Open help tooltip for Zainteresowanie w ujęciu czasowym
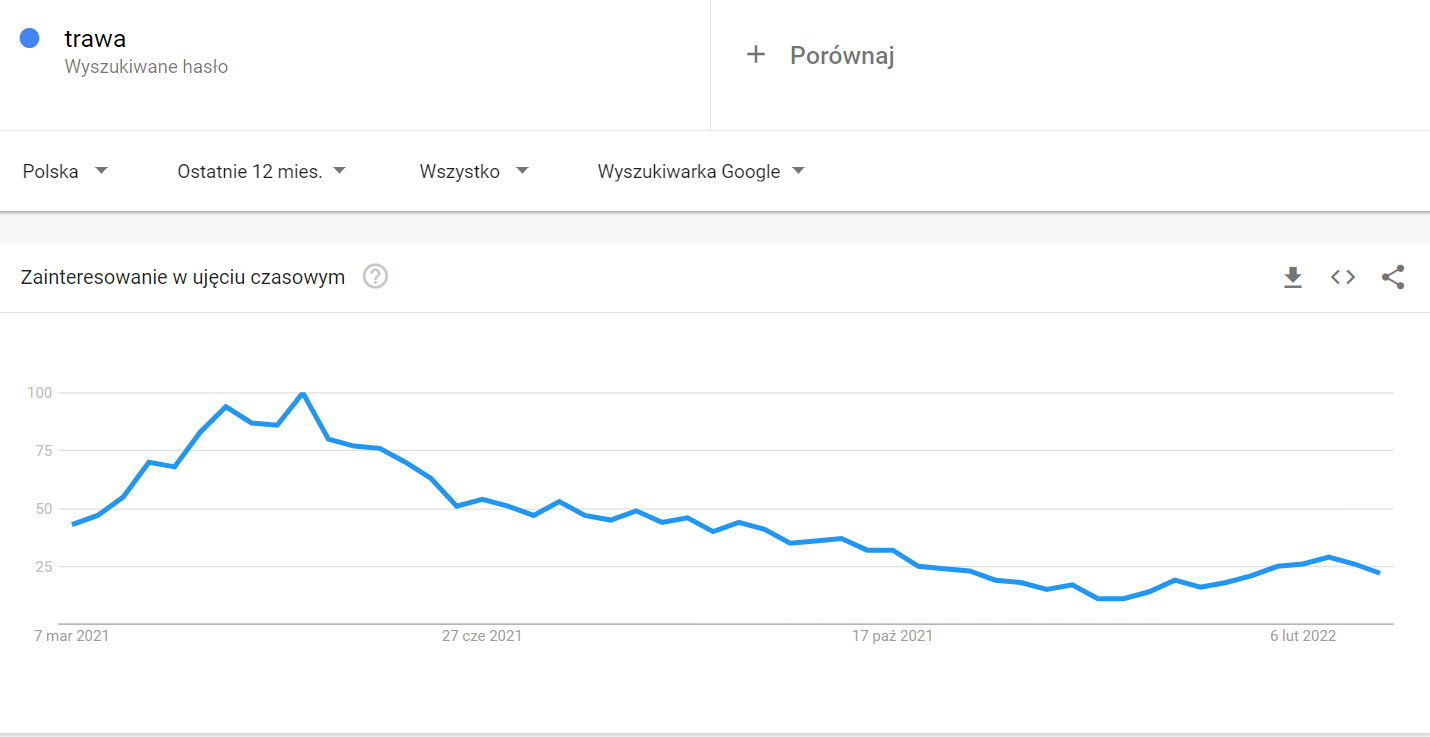Image resolution: width=1430 pixels, height=737 pixels. click(375, 276)
